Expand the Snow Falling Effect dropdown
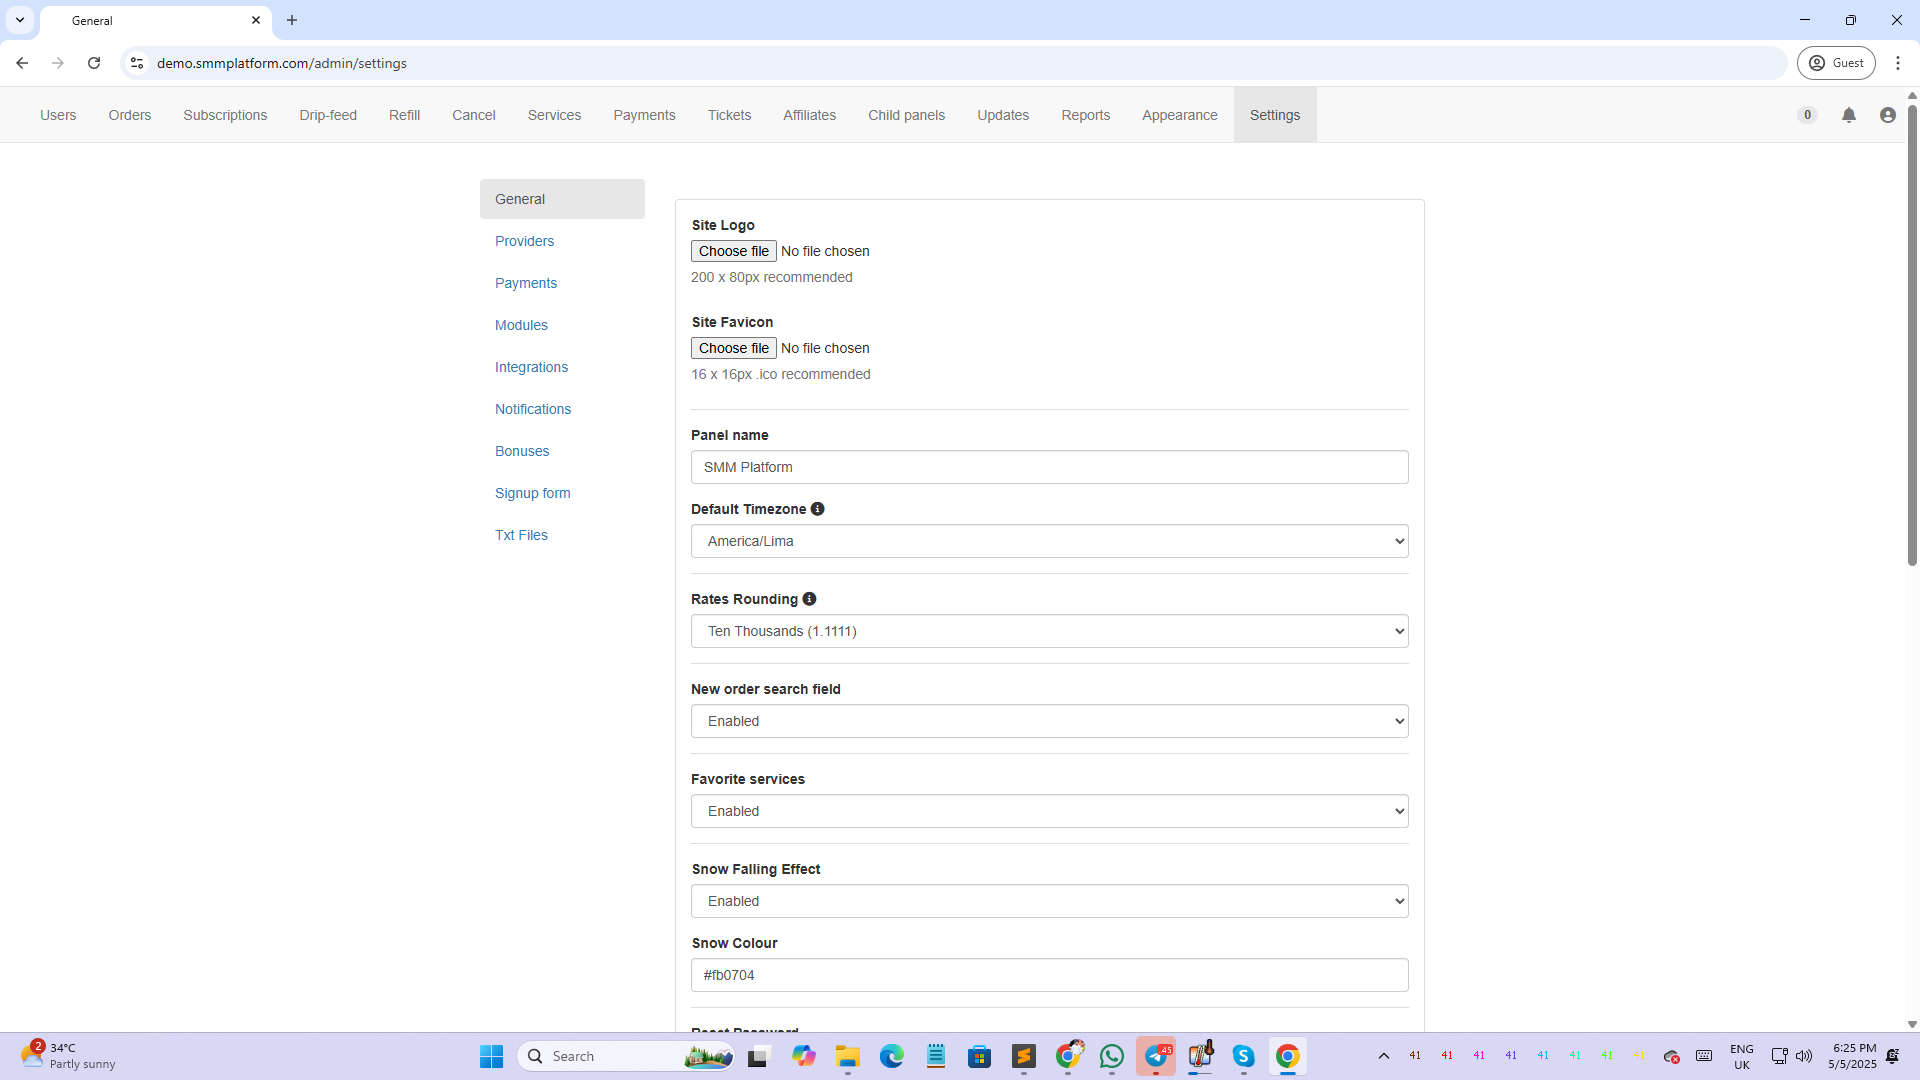The height and width of the screenshot is (1080, 1920). coord(1049,901)
